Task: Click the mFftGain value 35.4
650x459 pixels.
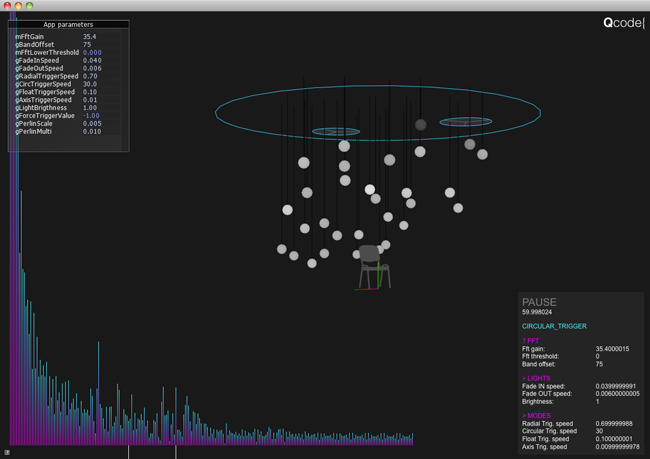Action: (x=89, y=37)
